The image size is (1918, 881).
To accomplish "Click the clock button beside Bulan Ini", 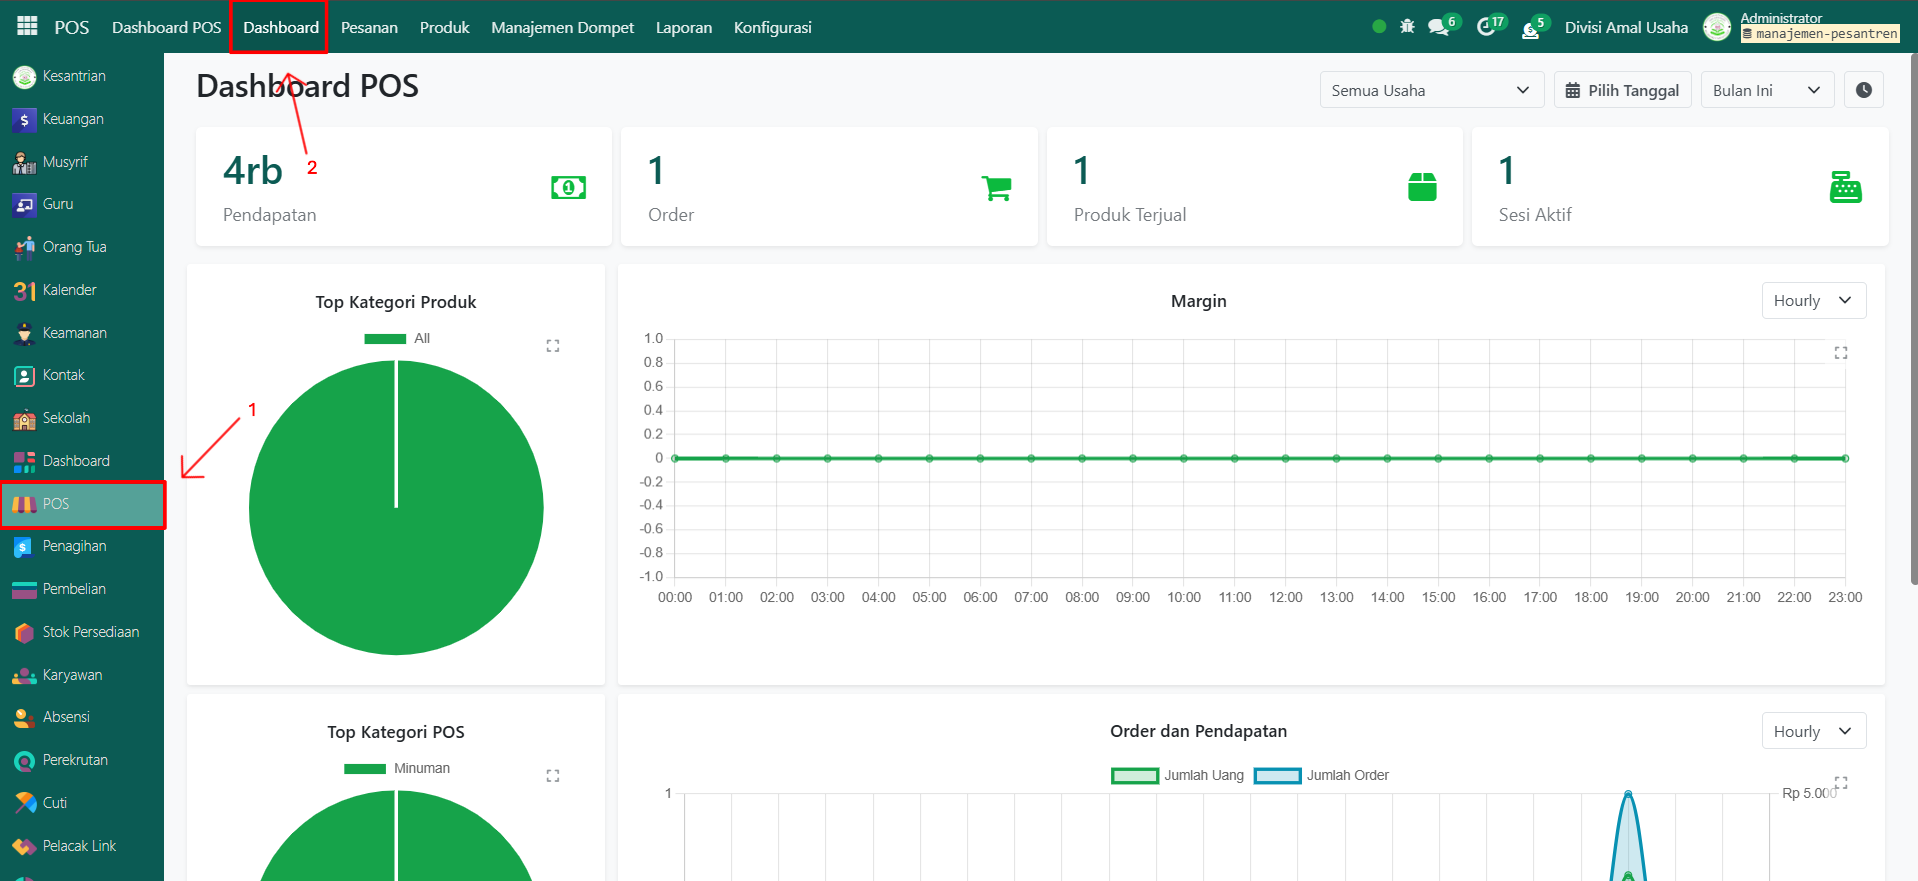I will pyautogui.click(x=1863, y=90).
